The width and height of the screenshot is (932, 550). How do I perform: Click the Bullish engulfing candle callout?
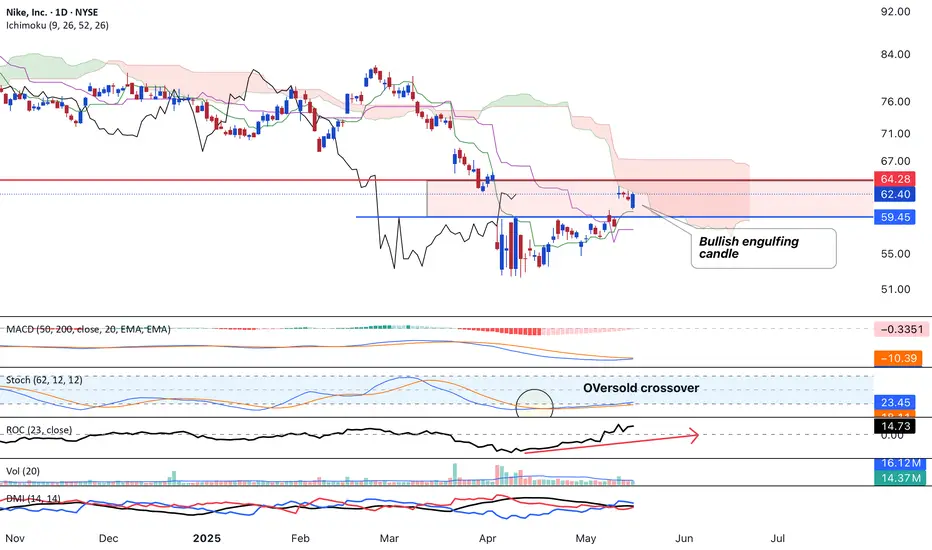[763, 248]
